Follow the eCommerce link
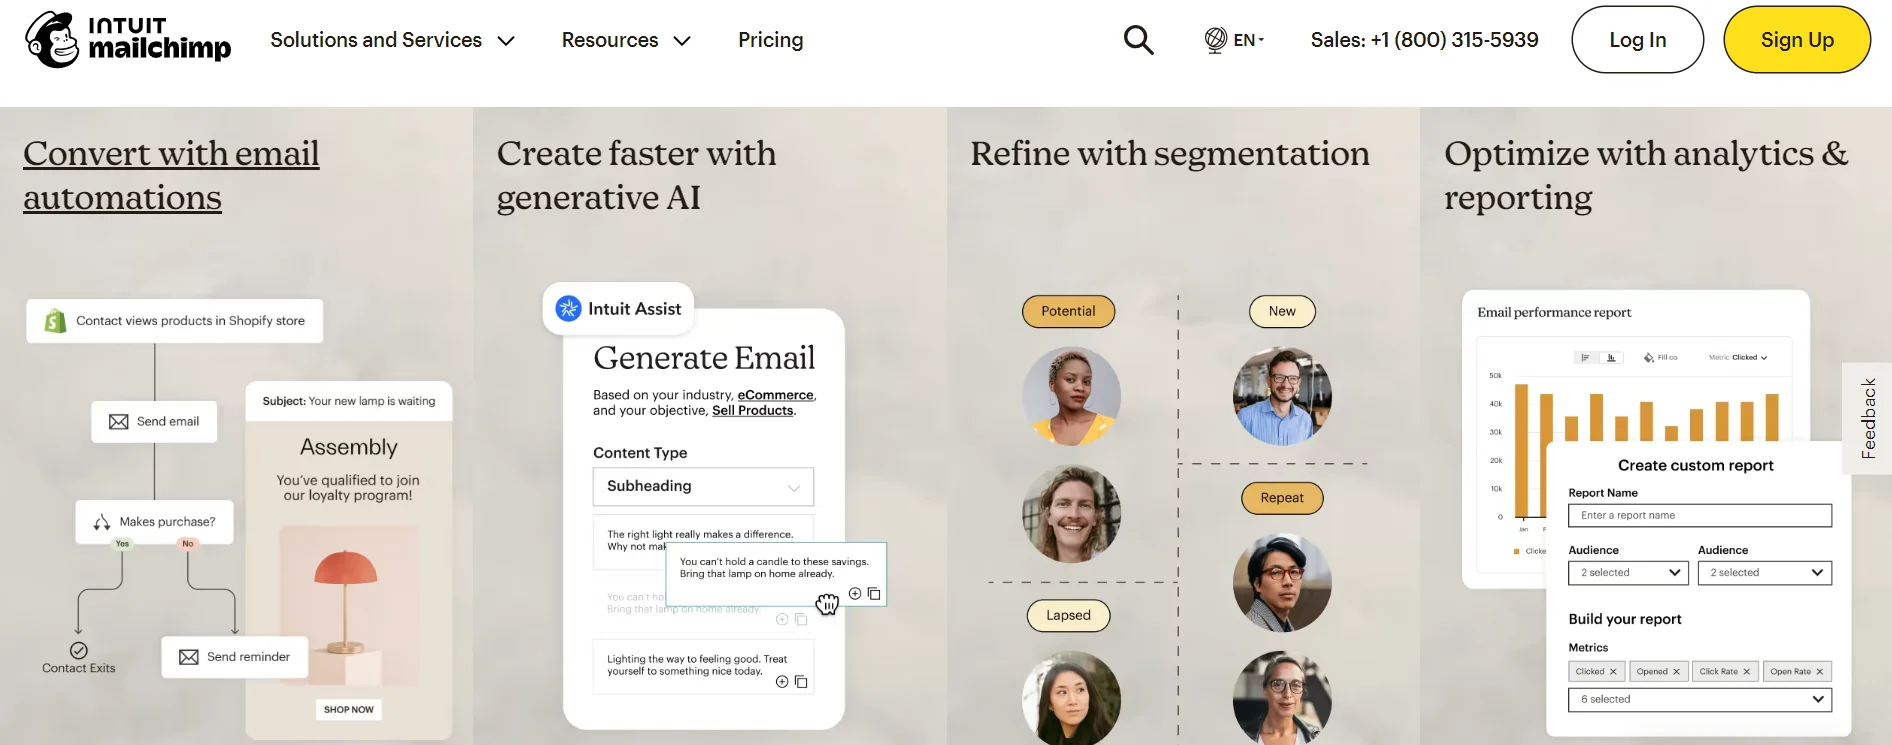The height and width of the screenshot is (745, 1892). coord(774,394)
